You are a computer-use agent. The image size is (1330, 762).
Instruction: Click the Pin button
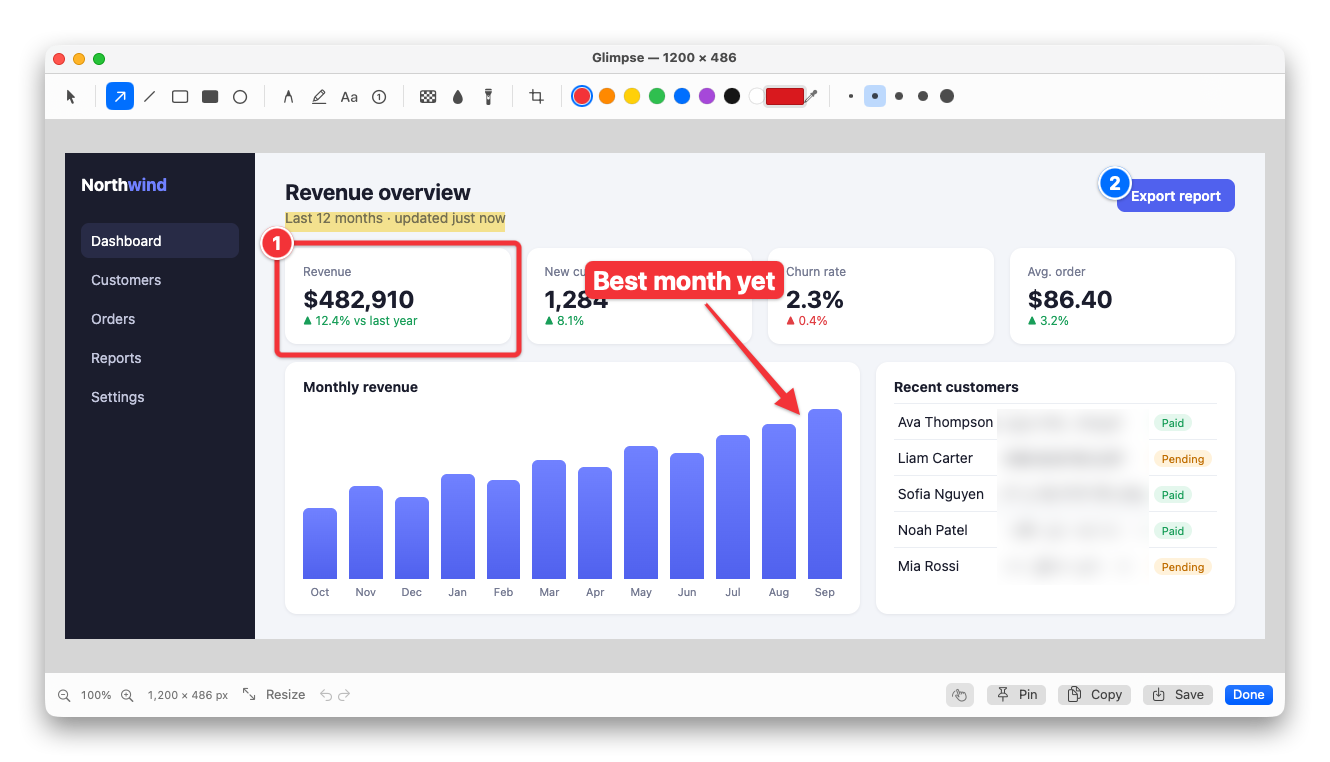click(x=1018, y=694)
